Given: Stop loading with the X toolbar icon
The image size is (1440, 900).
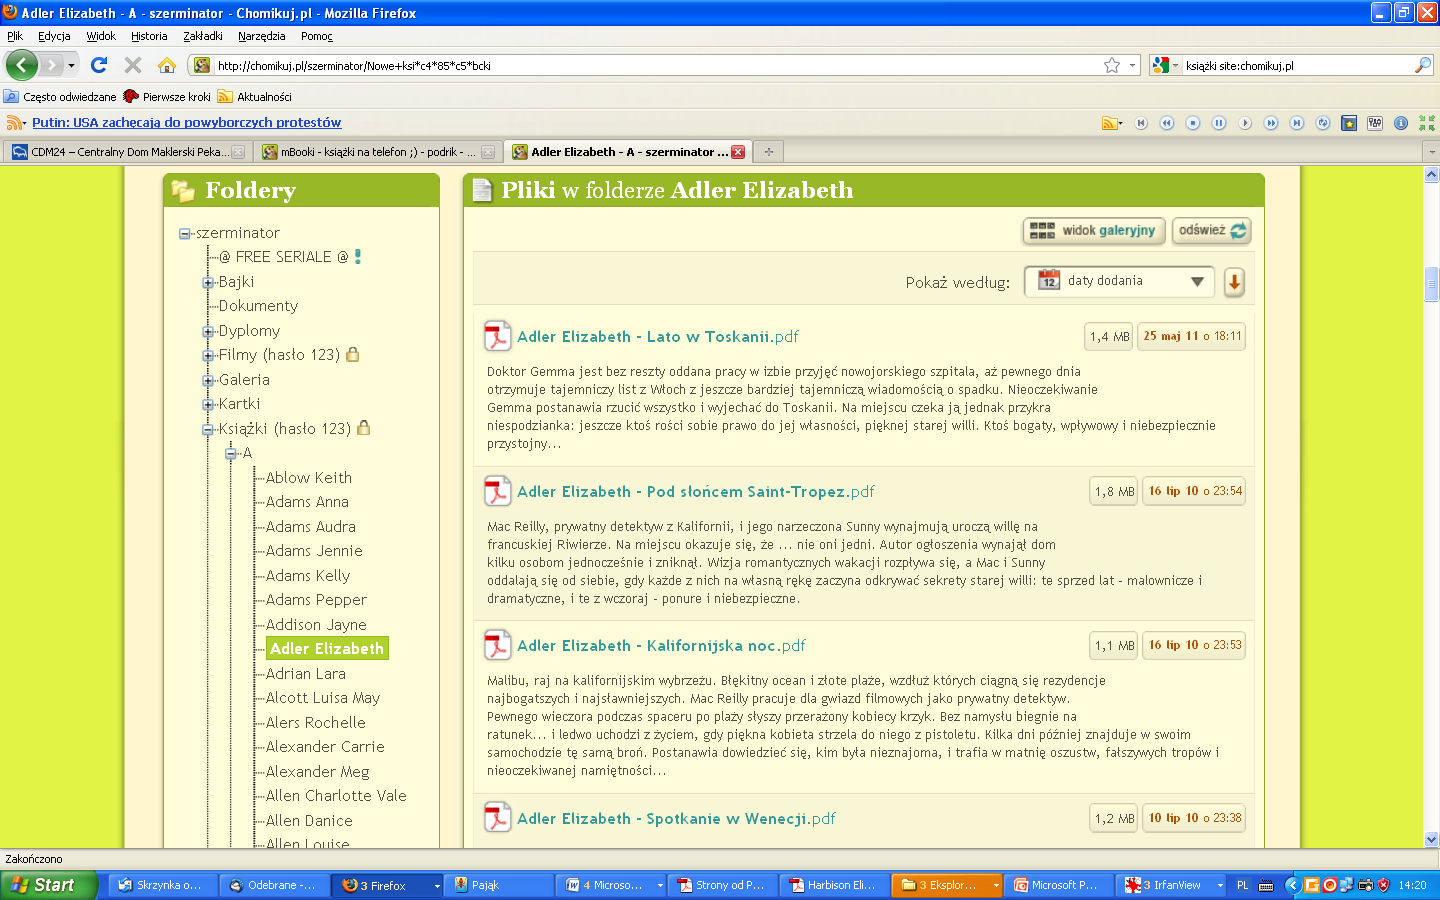Looking at the screenshot, I should pyautogui.click(x=132, y=65).
